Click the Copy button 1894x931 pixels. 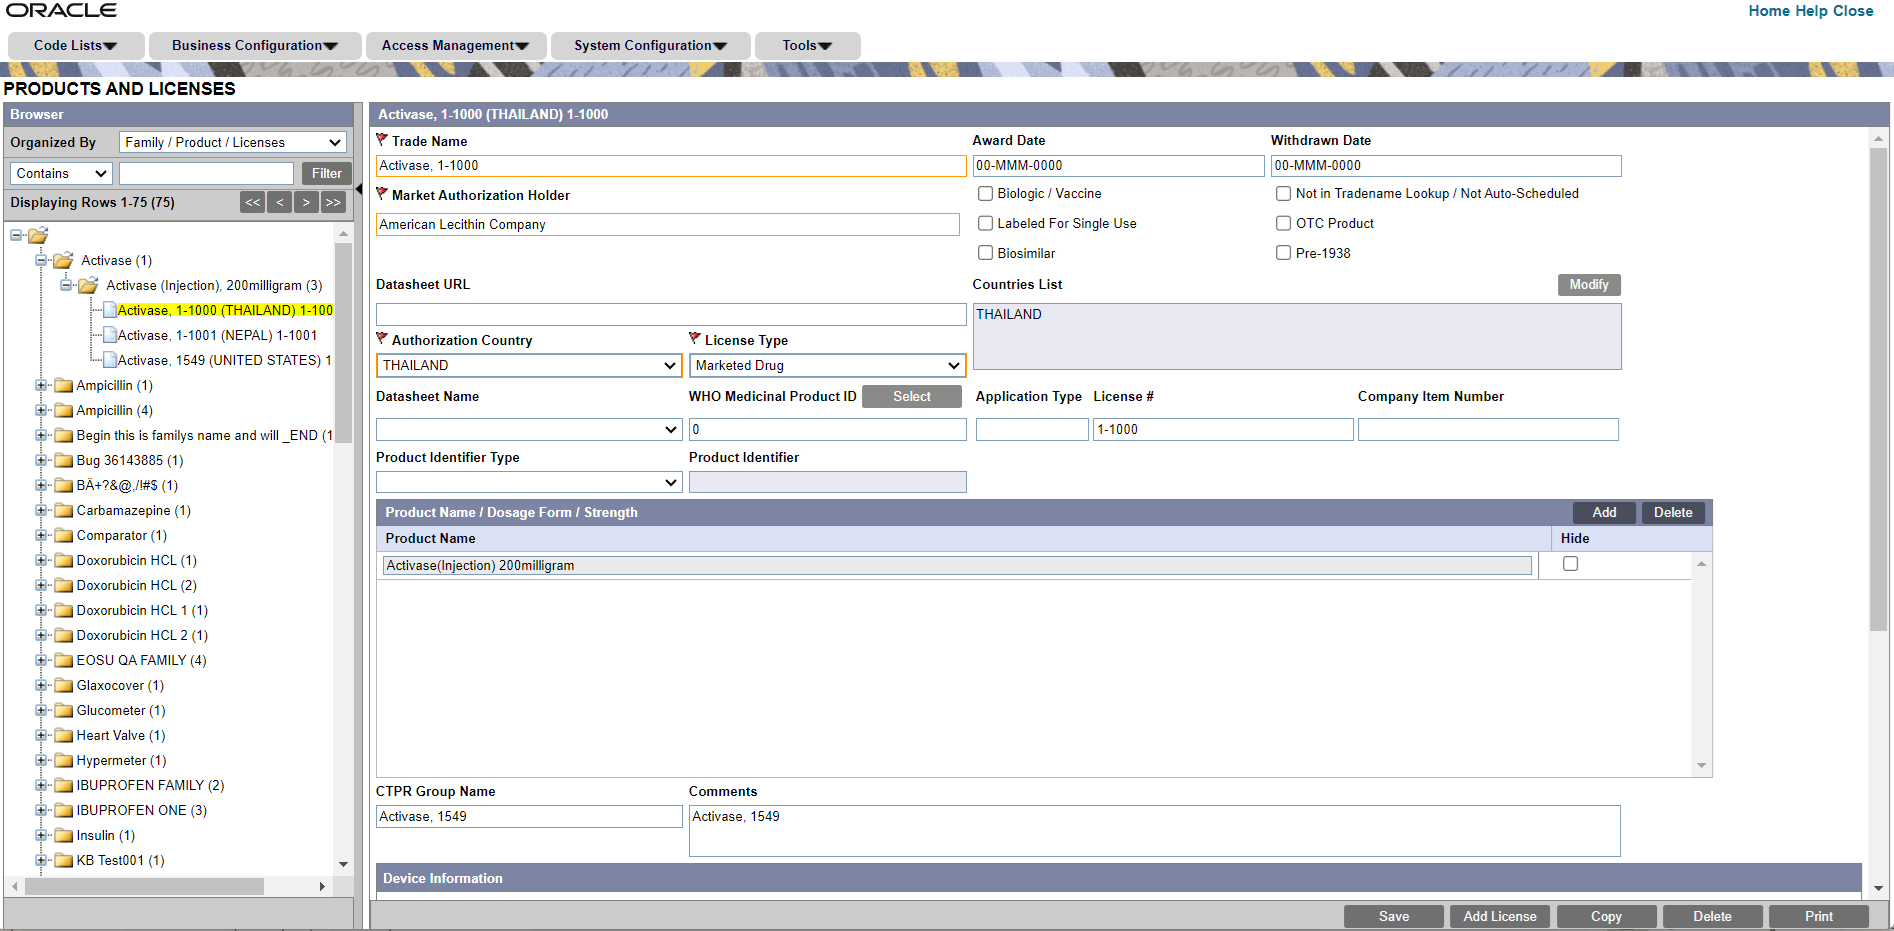pos(1606,916)
